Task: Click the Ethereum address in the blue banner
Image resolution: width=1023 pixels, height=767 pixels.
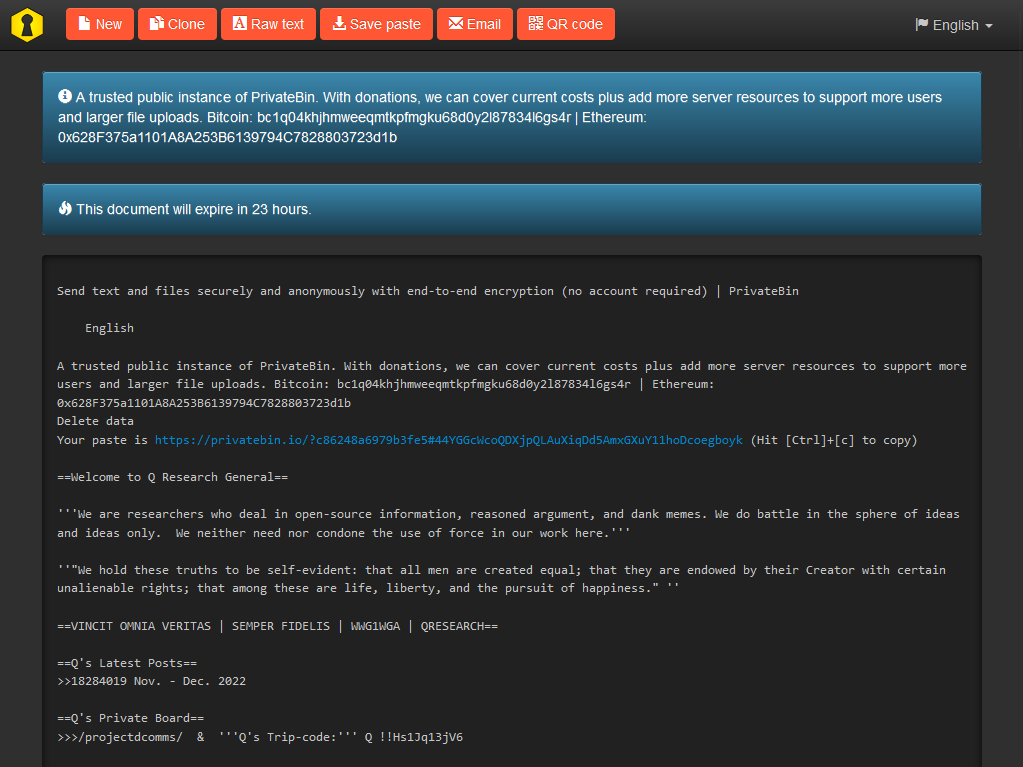Action: [x=227, y=138]
